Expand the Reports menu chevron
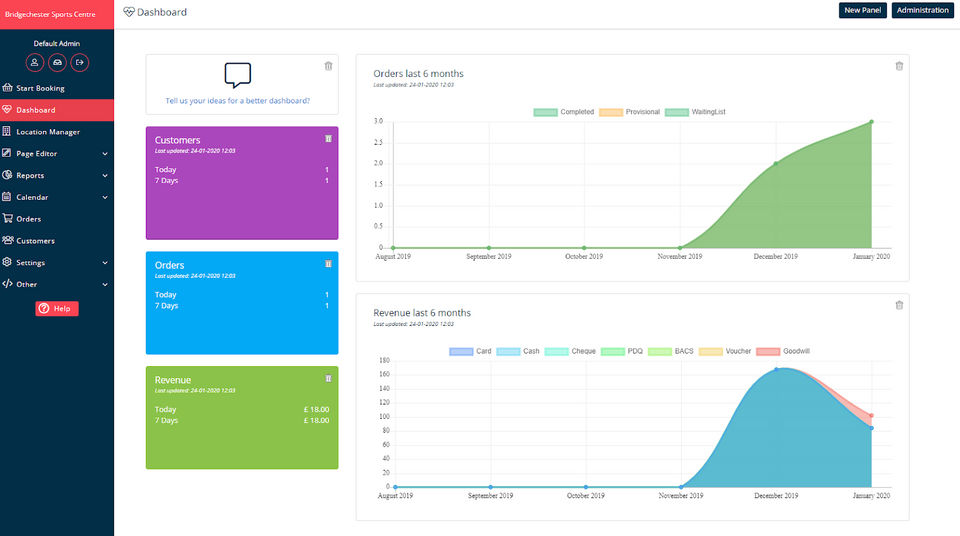 tap(105, 176)
